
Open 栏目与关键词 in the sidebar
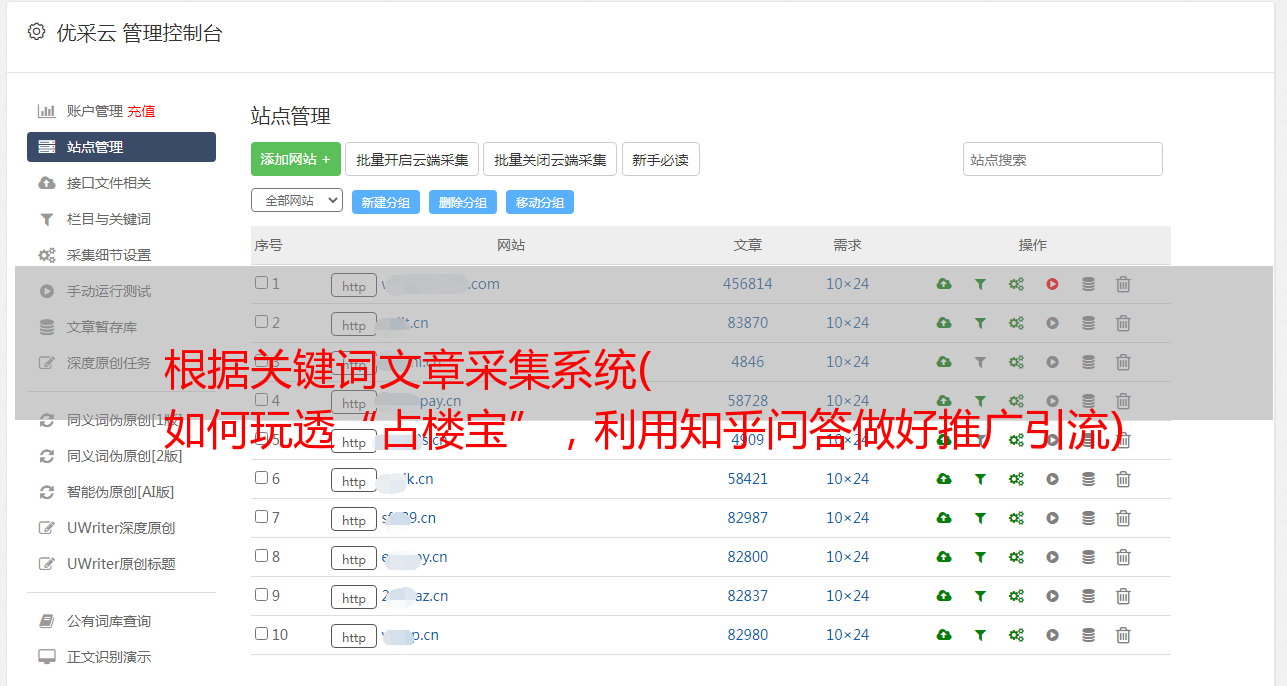[x=109, y=219]
